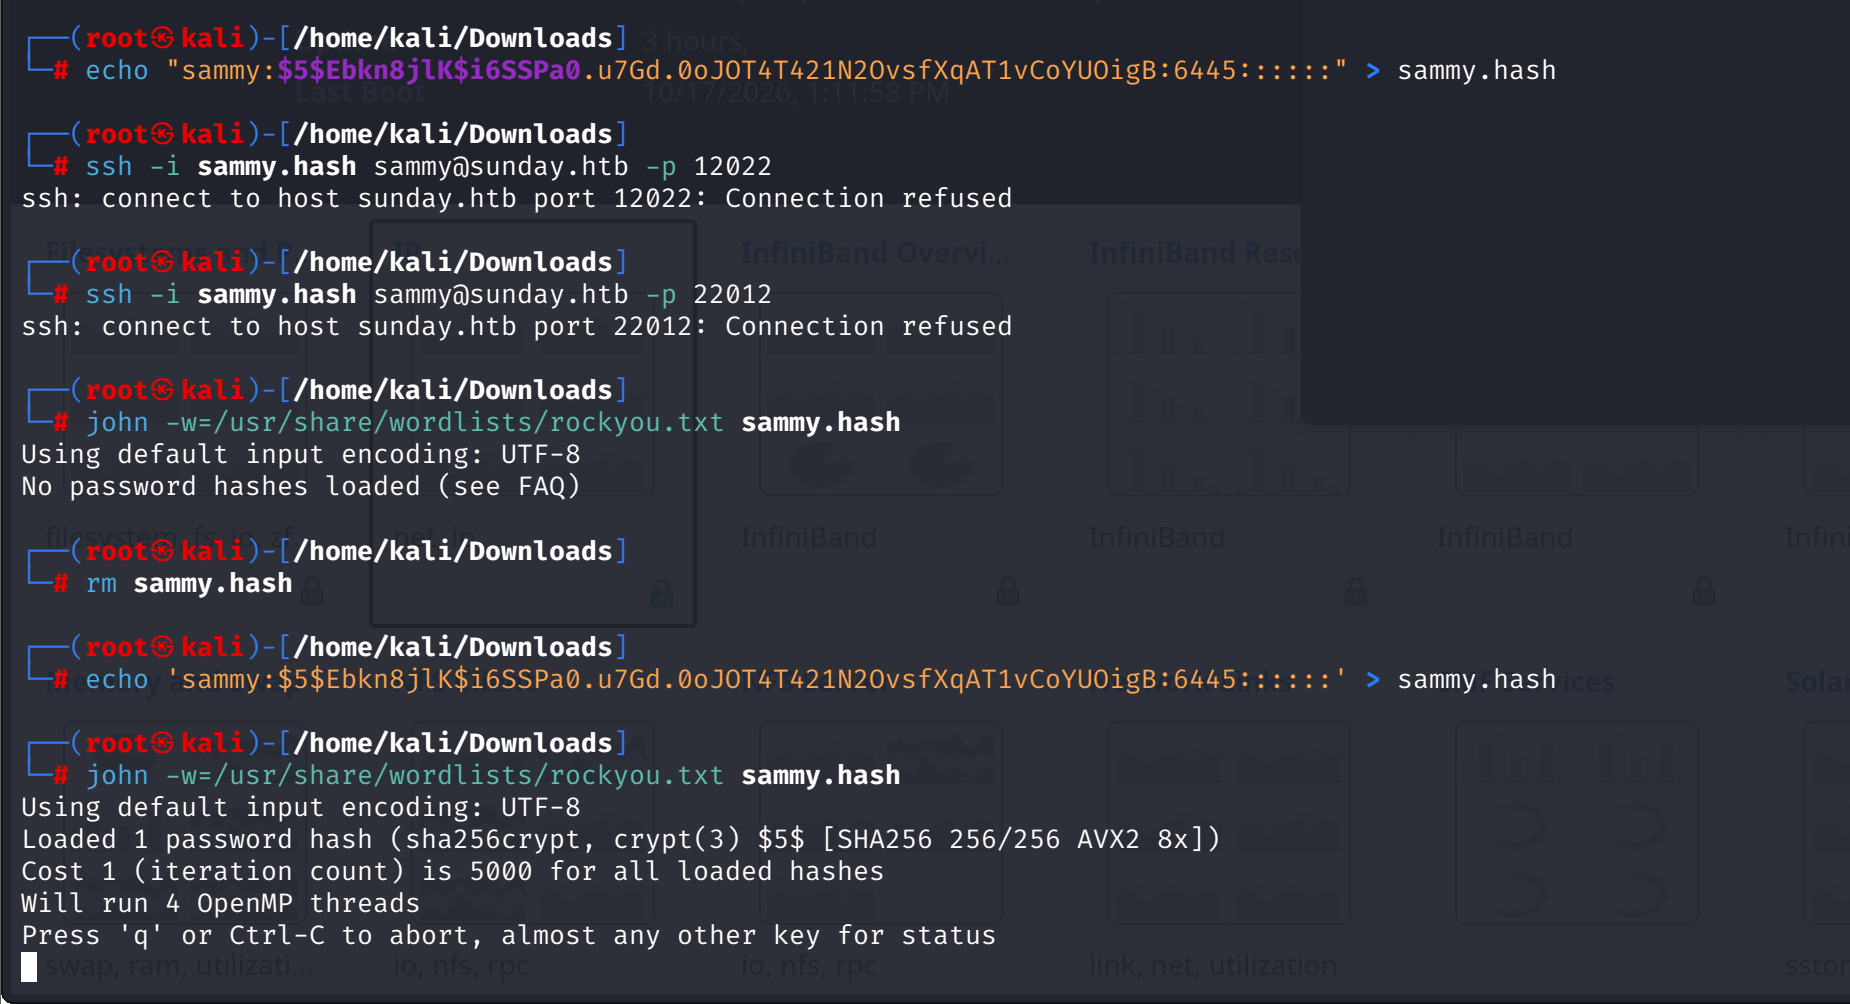Viewport: 1850px width, 1004px height.
Task: Click the ssh command using -p 22012
Action: click(x=429, y=295)
